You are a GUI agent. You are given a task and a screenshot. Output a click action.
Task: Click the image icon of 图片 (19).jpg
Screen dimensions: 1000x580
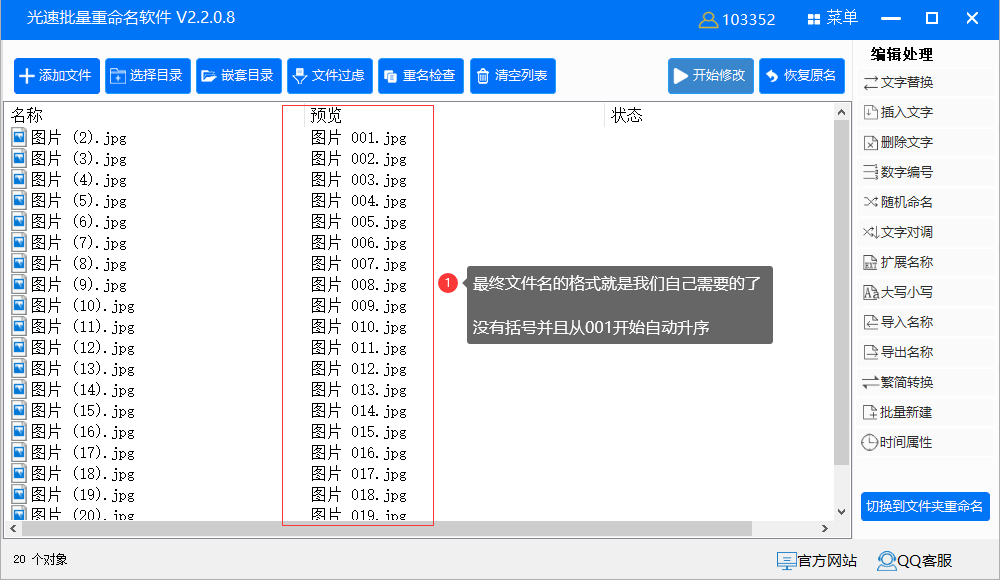click(19, 495)
